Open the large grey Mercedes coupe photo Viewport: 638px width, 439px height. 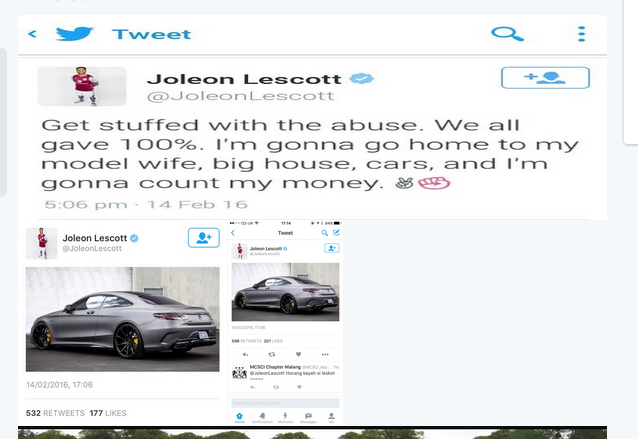pos(122,319)
